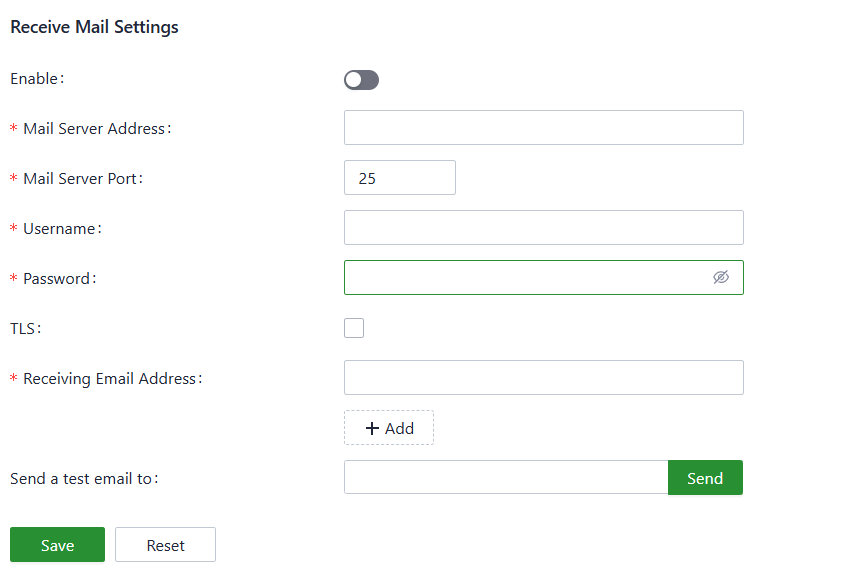Click the Send a test email to label
This screenshot has height=580, width=864.
pos(84,478)
